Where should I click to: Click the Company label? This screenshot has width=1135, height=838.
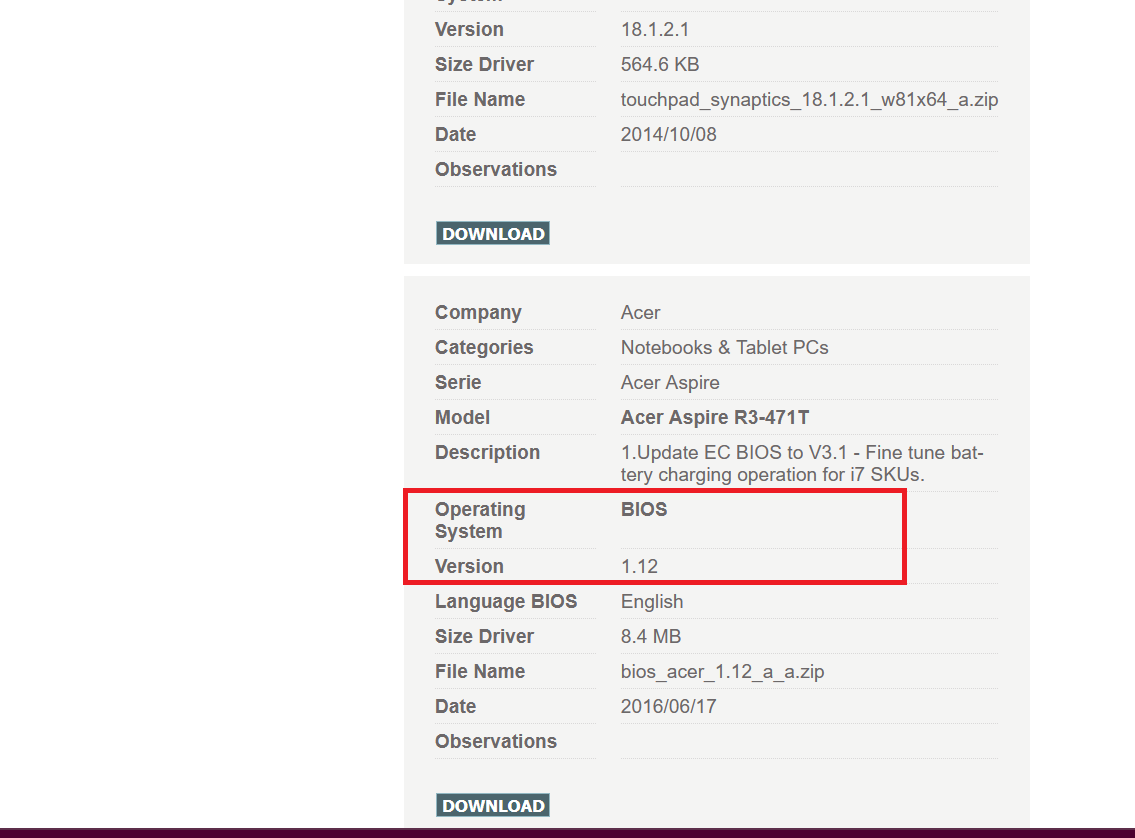(x=478, y=313)
